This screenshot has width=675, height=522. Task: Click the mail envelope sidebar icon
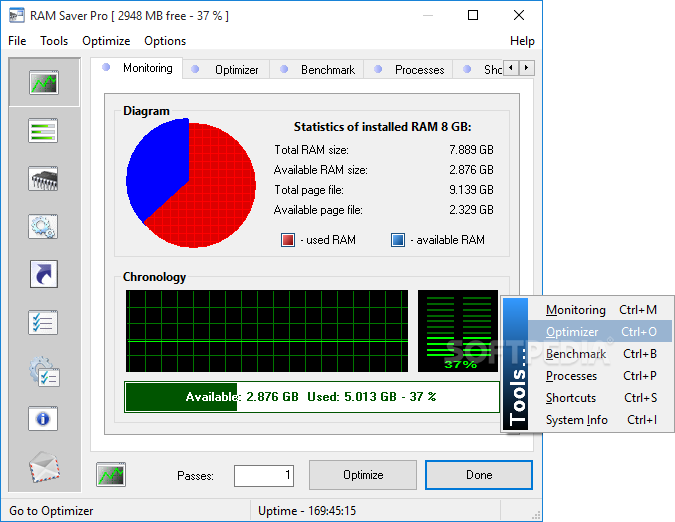click(44, 467)
